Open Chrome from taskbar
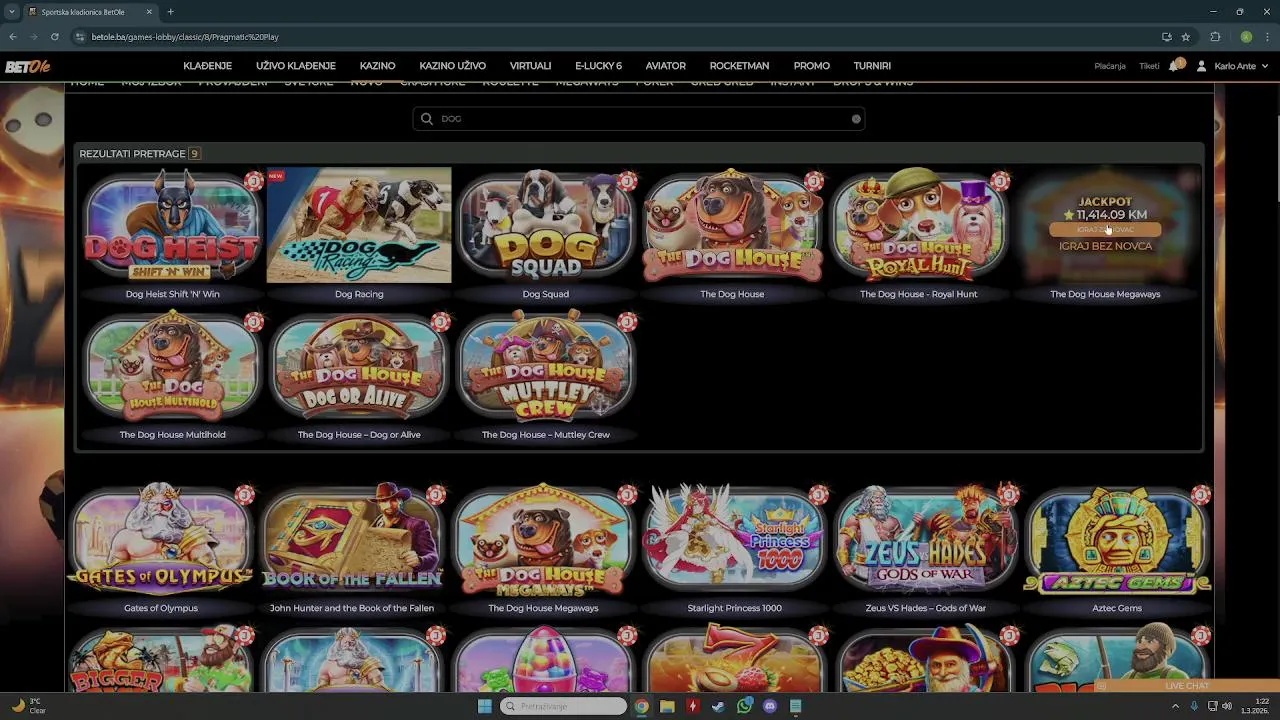1280x720 pixels. [x=641, y=706]
